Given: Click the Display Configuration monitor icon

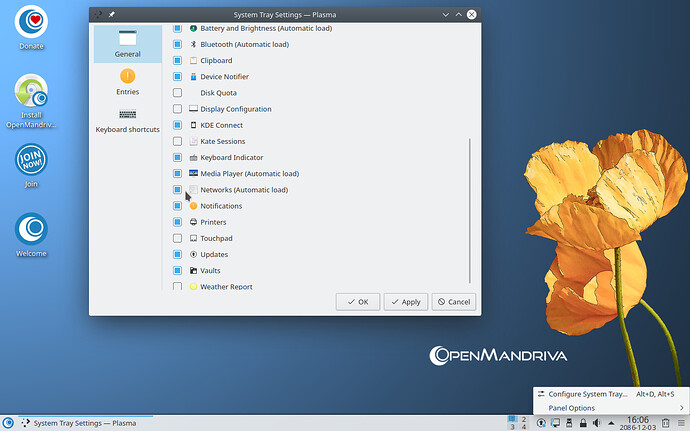Looking at the screenshot, I should (193, 109).
